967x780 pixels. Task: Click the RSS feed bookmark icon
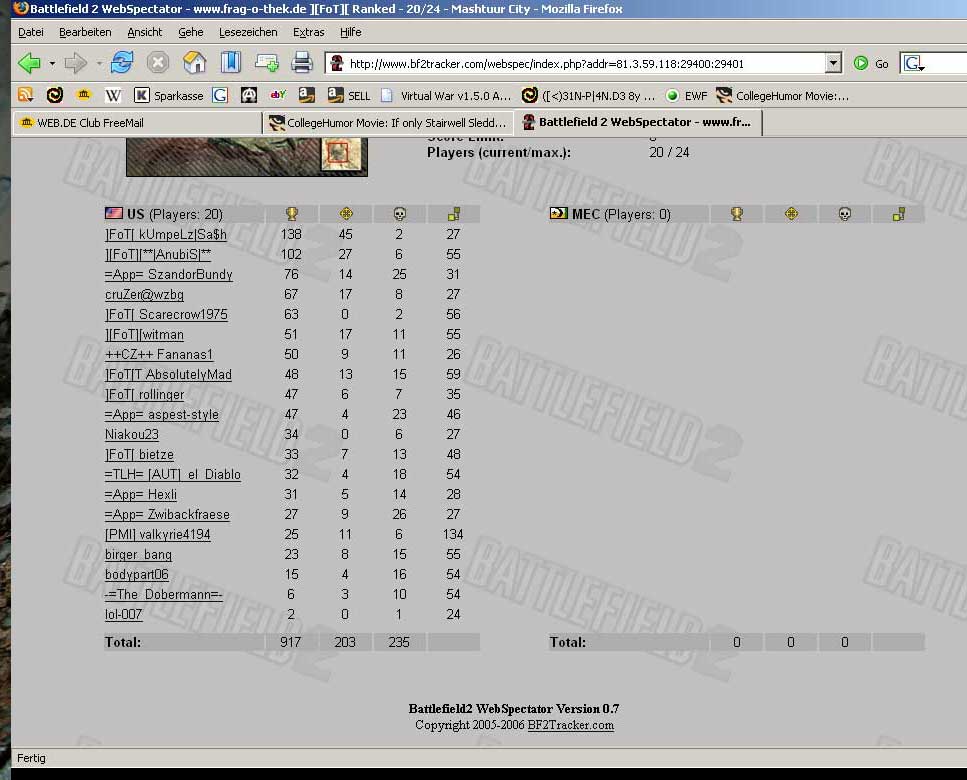(x=25, y=95)
